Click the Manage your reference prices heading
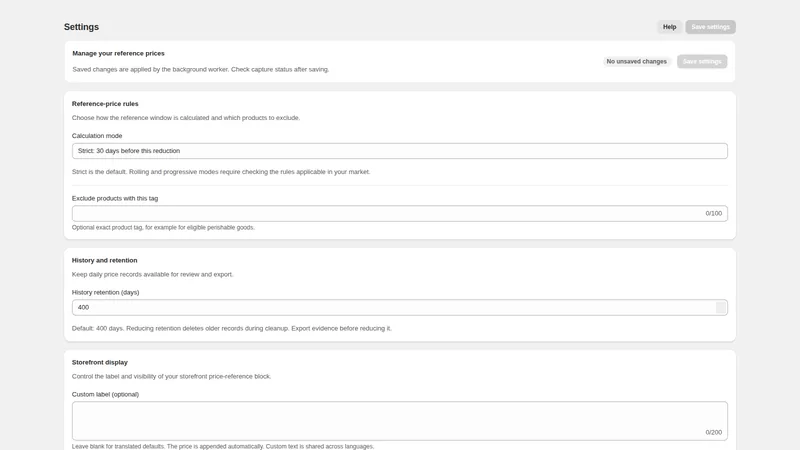This screenshot has height=450, width=800. (x=118, y=53)
